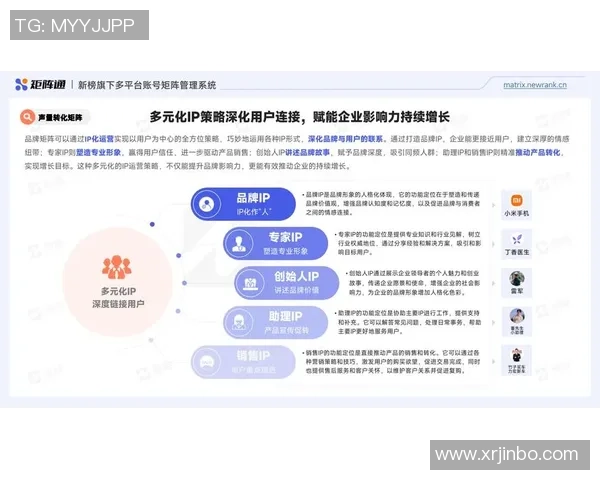Viewport: 600px width, 480px height.
Task: Click the 讲述品牌价值 subtitle
Action: tap(297, 290)
